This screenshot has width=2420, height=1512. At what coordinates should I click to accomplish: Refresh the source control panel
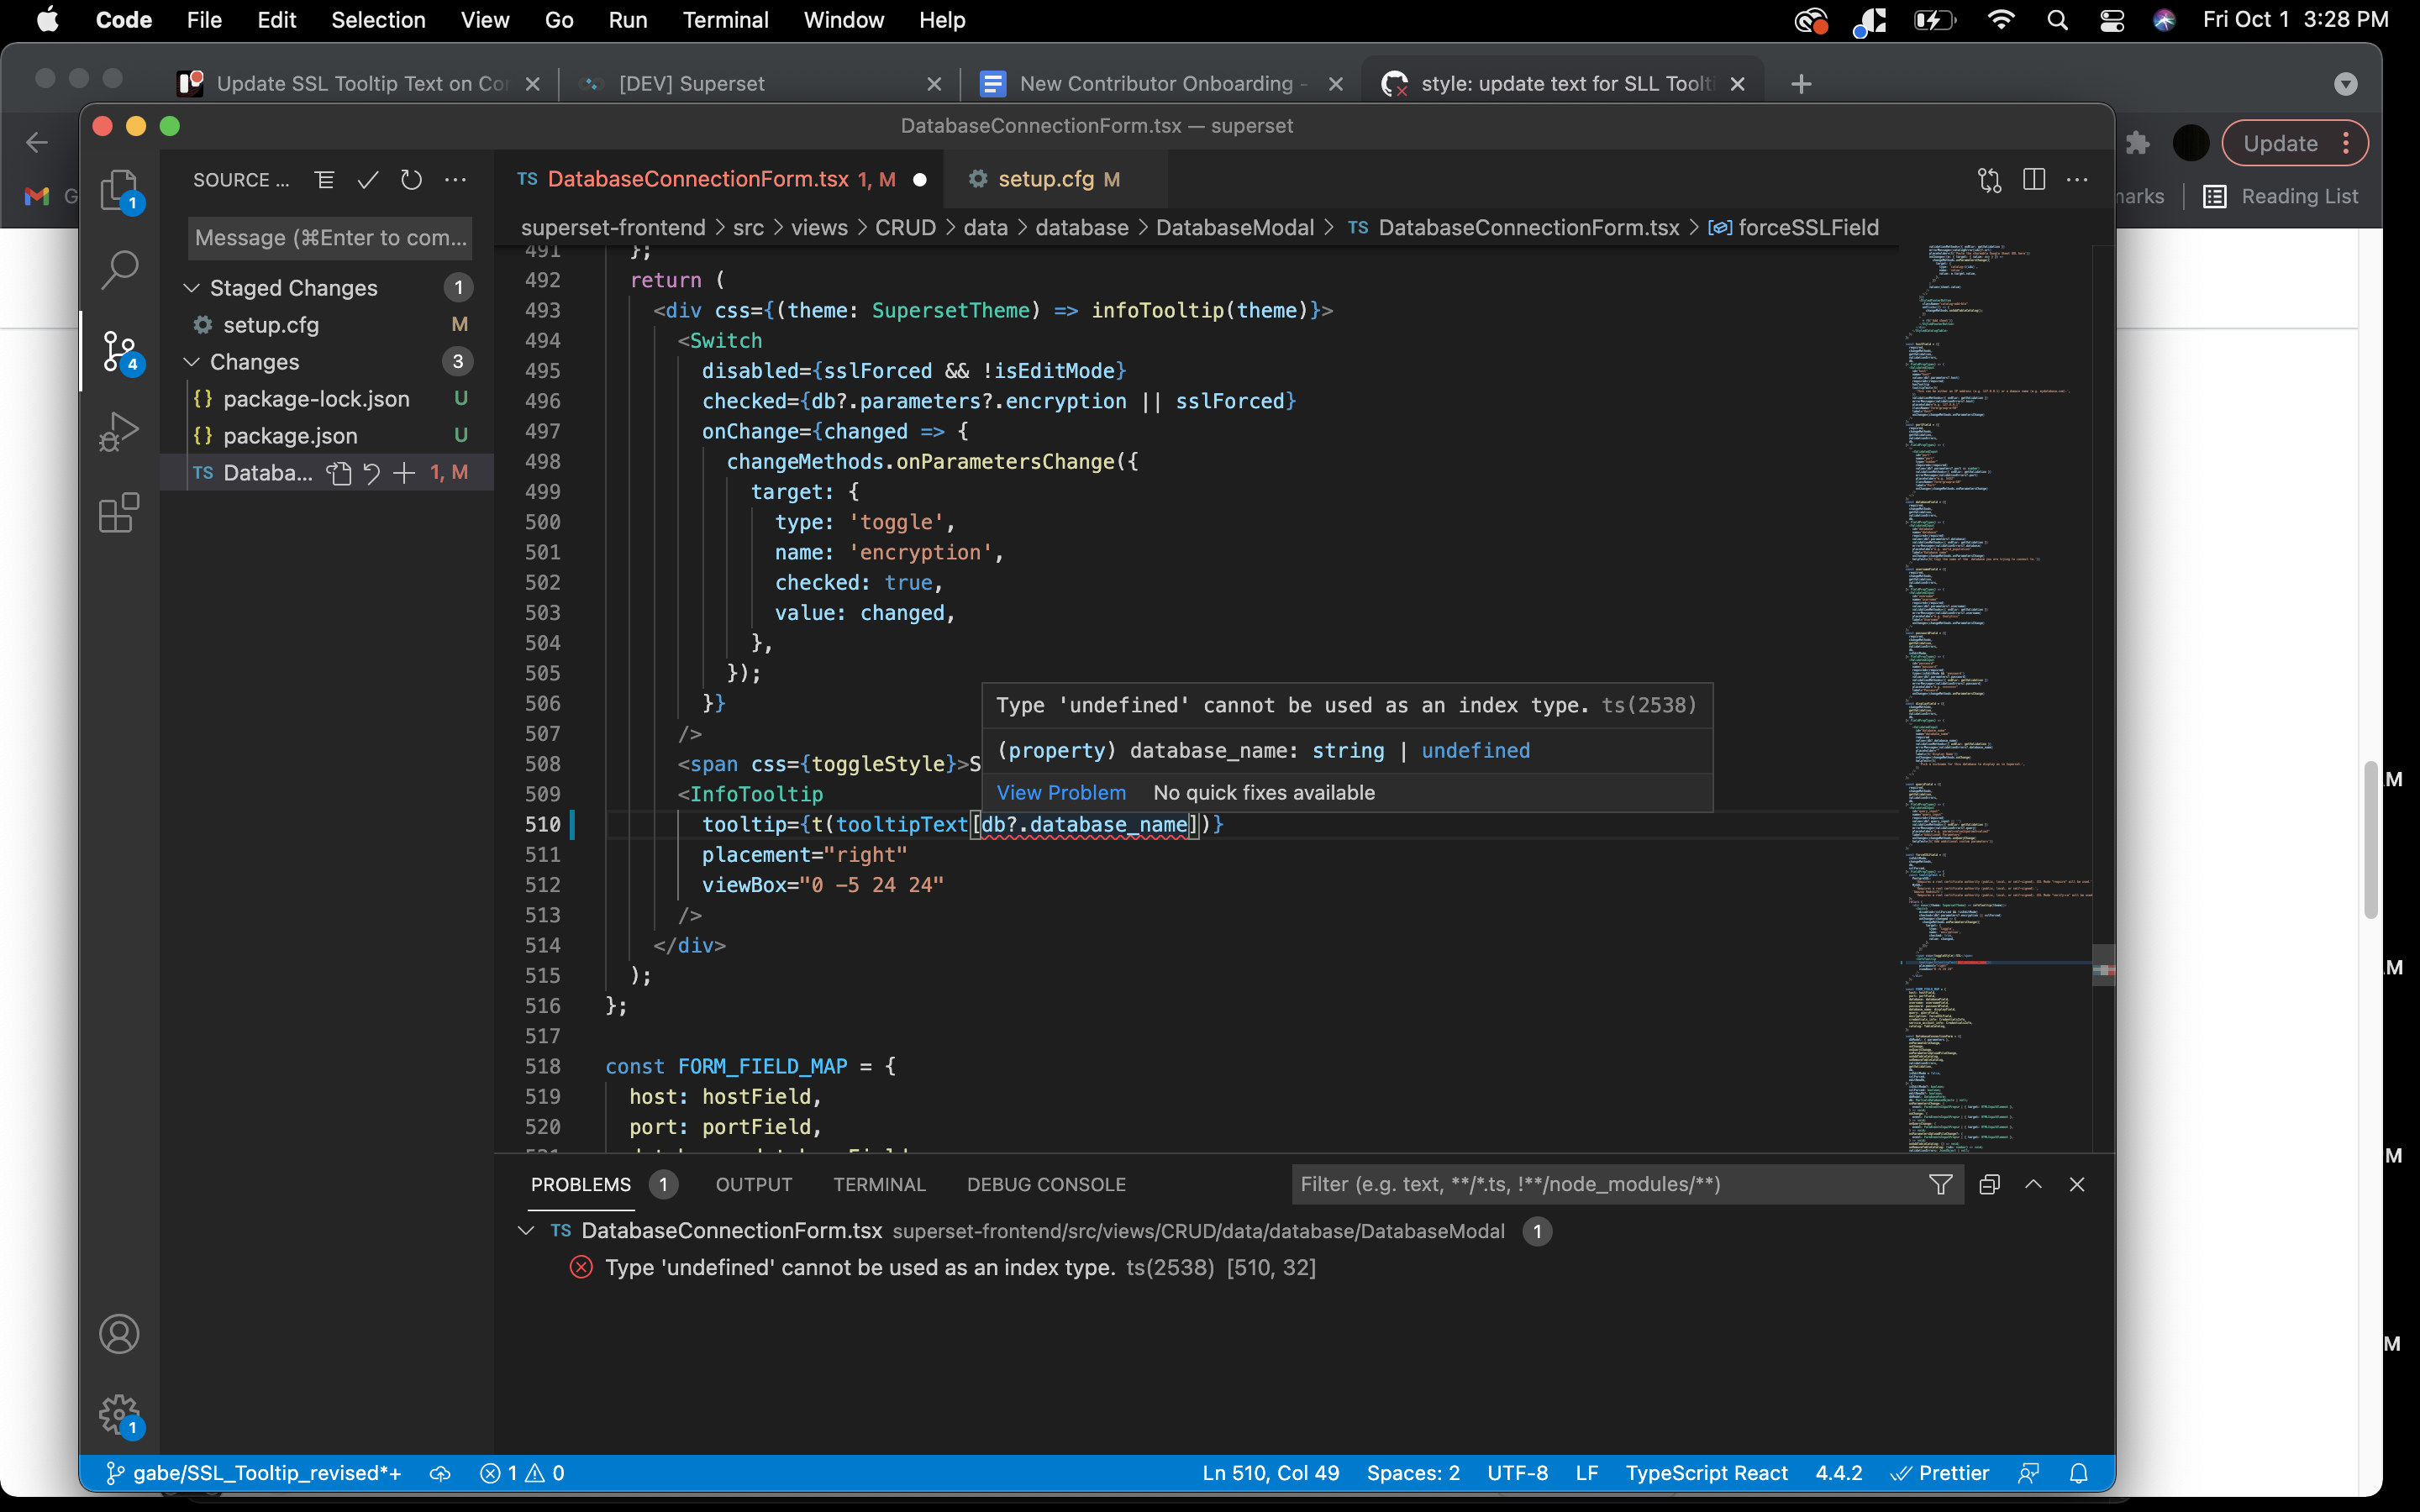pyautogui.click(x=411, y=180)
